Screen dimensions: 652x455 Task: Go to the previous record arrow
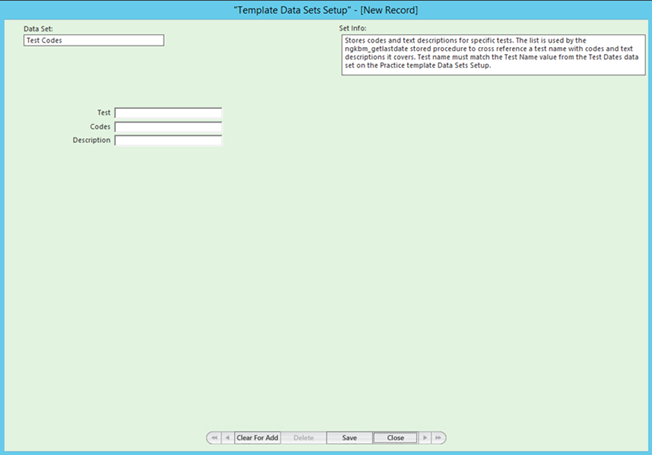(227, 438)
